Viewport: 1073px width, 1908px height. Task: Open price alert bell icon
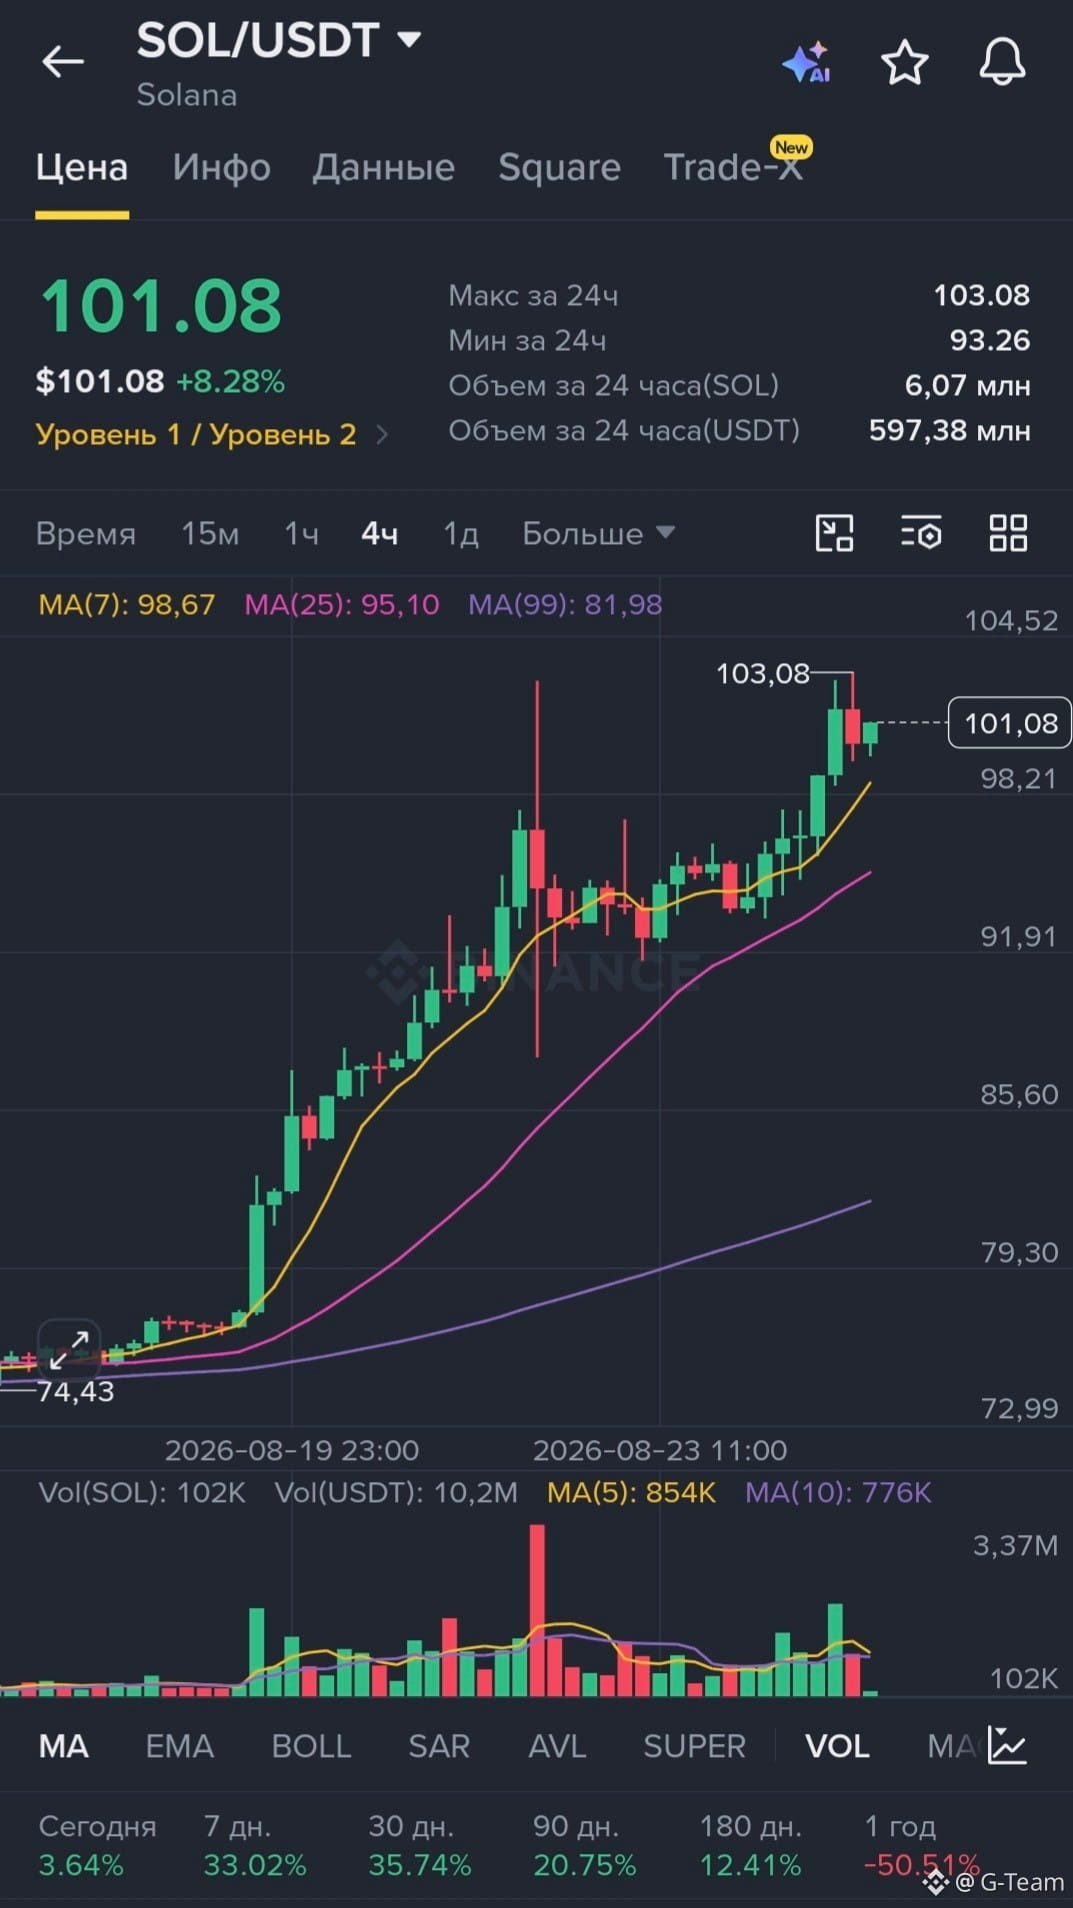point(1002,62)
